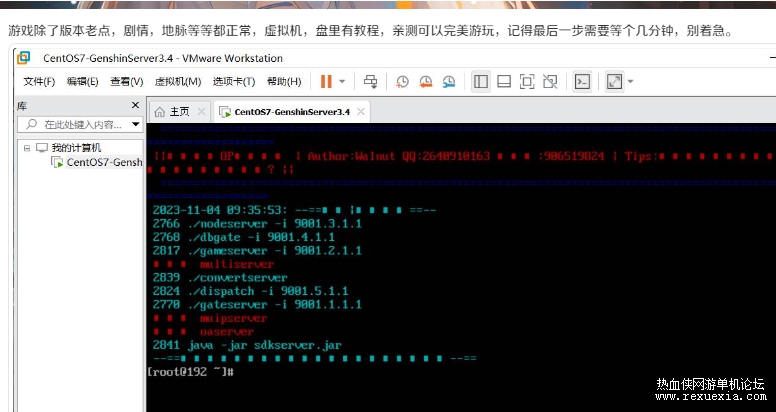This screenshot has height=412, width=776.
Task: Open the 编辑(E) menu
Action: pyautogui.click(x=83, y=81)
